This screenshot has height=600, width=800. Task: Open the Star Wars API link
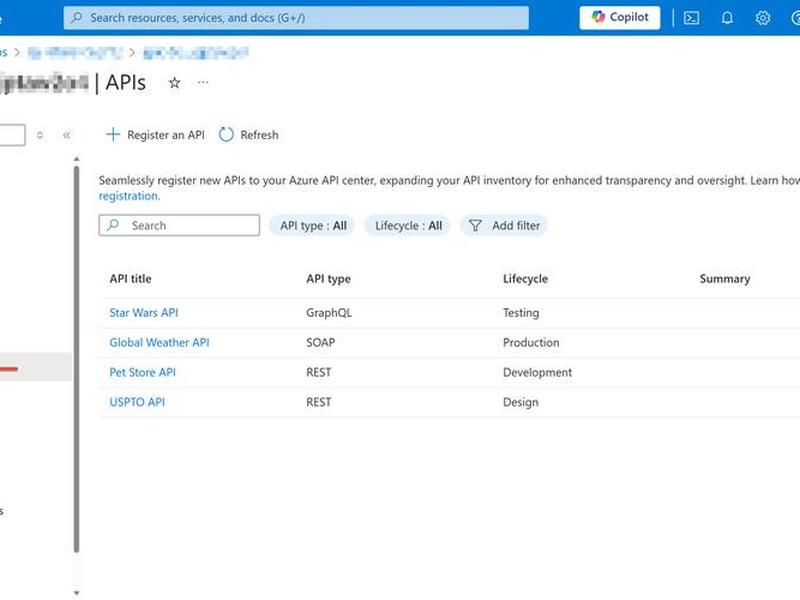point(144,313)
